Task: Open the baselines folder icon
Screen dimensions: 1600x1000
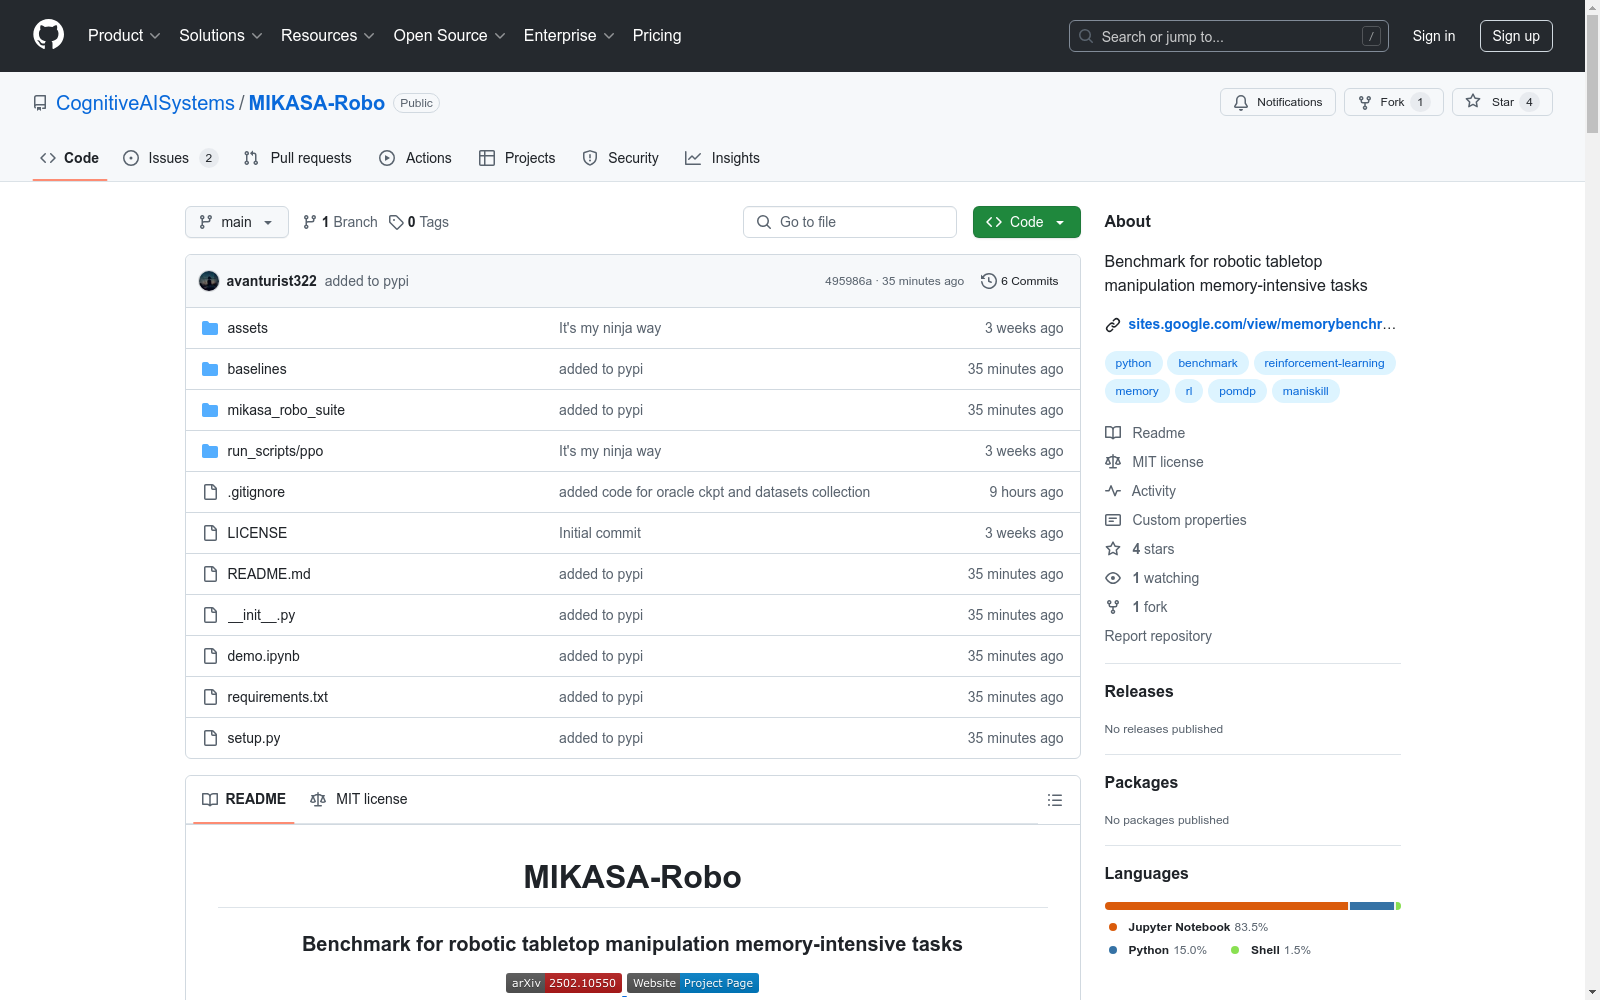Action: tap(210, 369)
